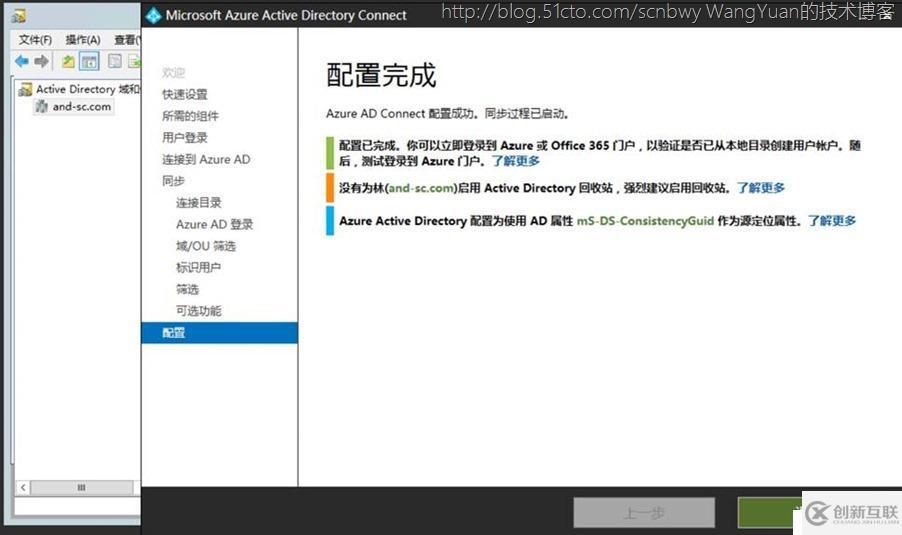This screenshot has width=902, height=535.
Task: Open the 操作(A) menu
Action: pyautogui.click(x=82, y=39)
